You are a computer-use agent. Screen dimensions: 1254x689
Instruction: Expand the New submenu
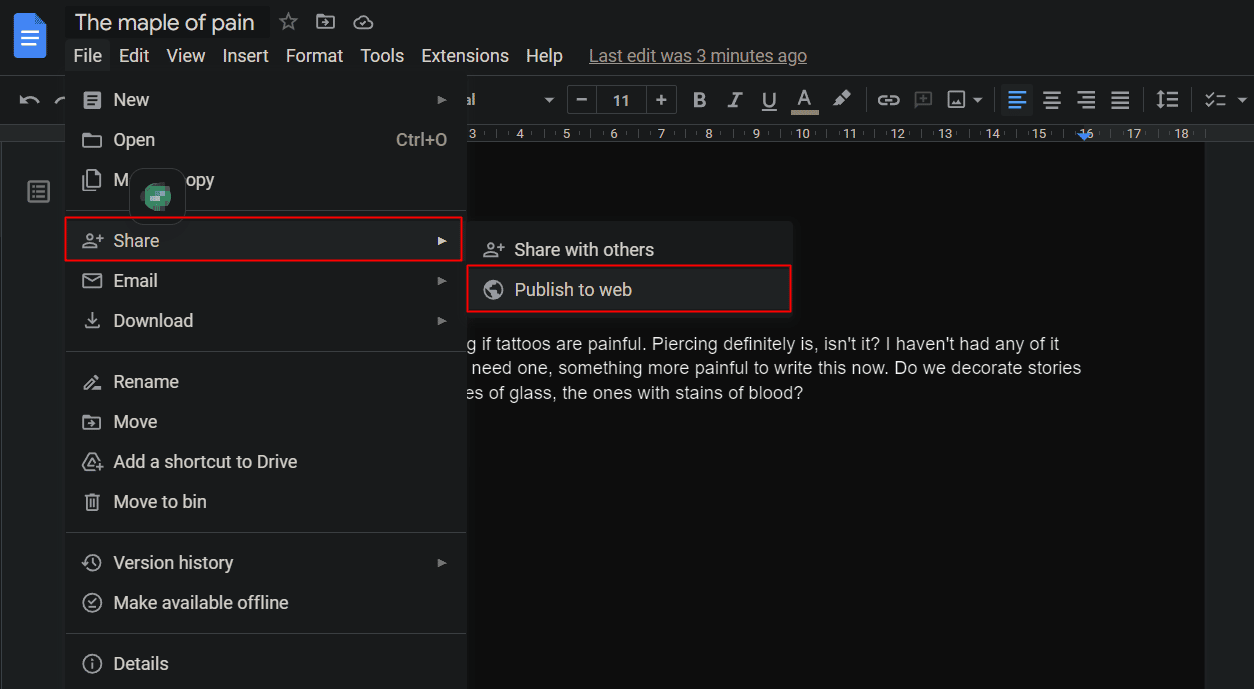(x=266, y=100)
